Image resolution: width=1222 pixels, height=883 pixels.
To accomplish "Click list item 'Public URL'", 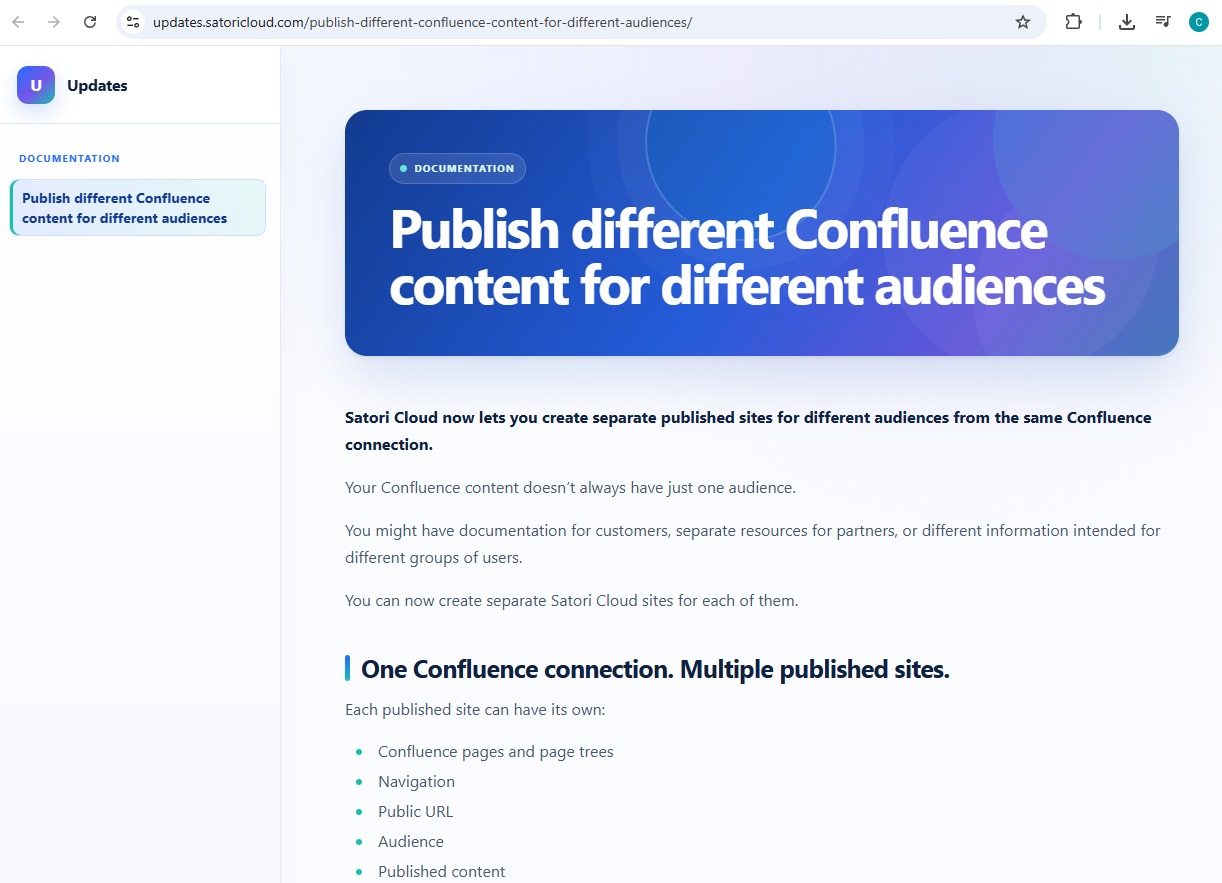I will pos(415,812).
